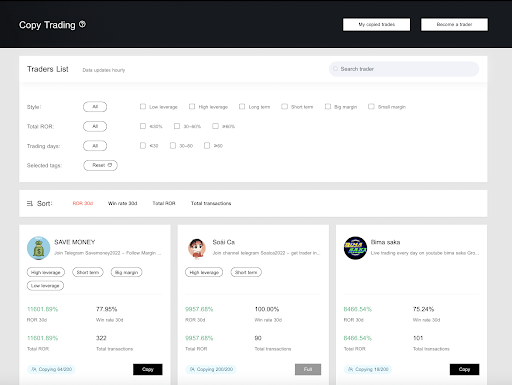This screenshot has width=512, height=385.
Task: Tick the Long term checkbox
Action: (242, 107)
